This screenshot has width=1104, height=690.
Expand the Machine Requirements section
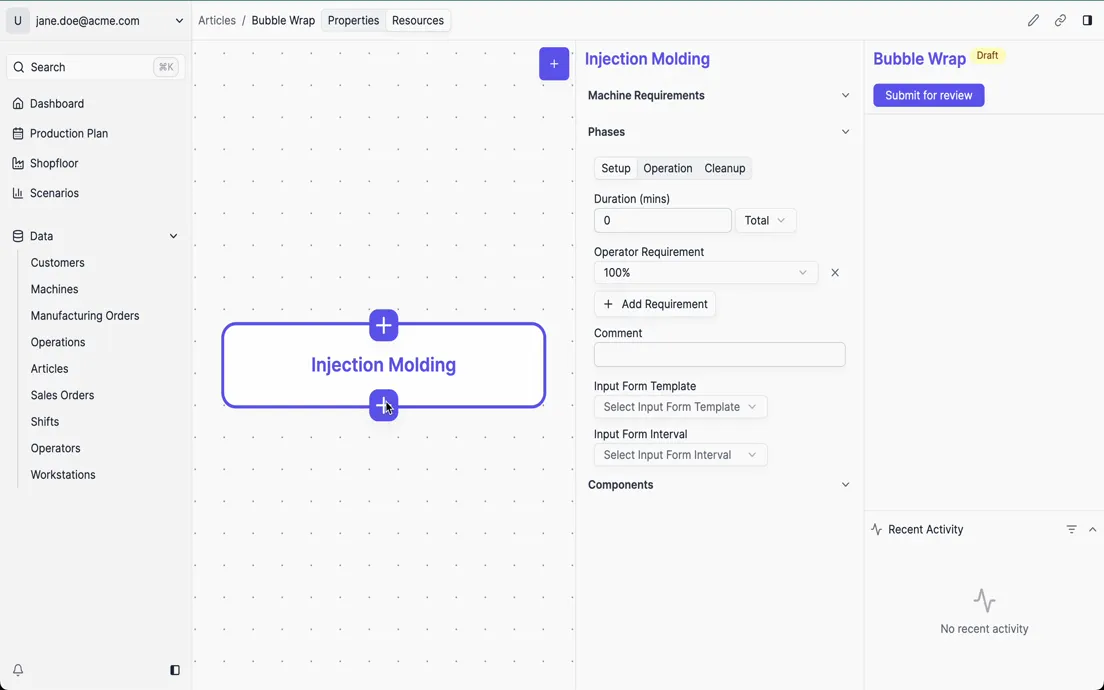[845, 96]
